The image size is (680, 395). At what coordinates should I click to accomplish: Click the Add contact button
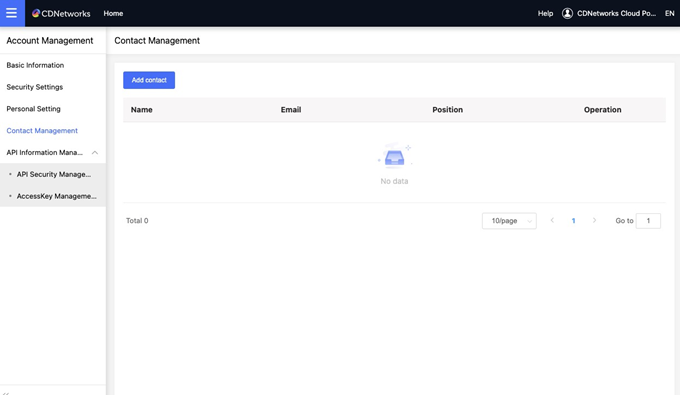tap(149, 80)
